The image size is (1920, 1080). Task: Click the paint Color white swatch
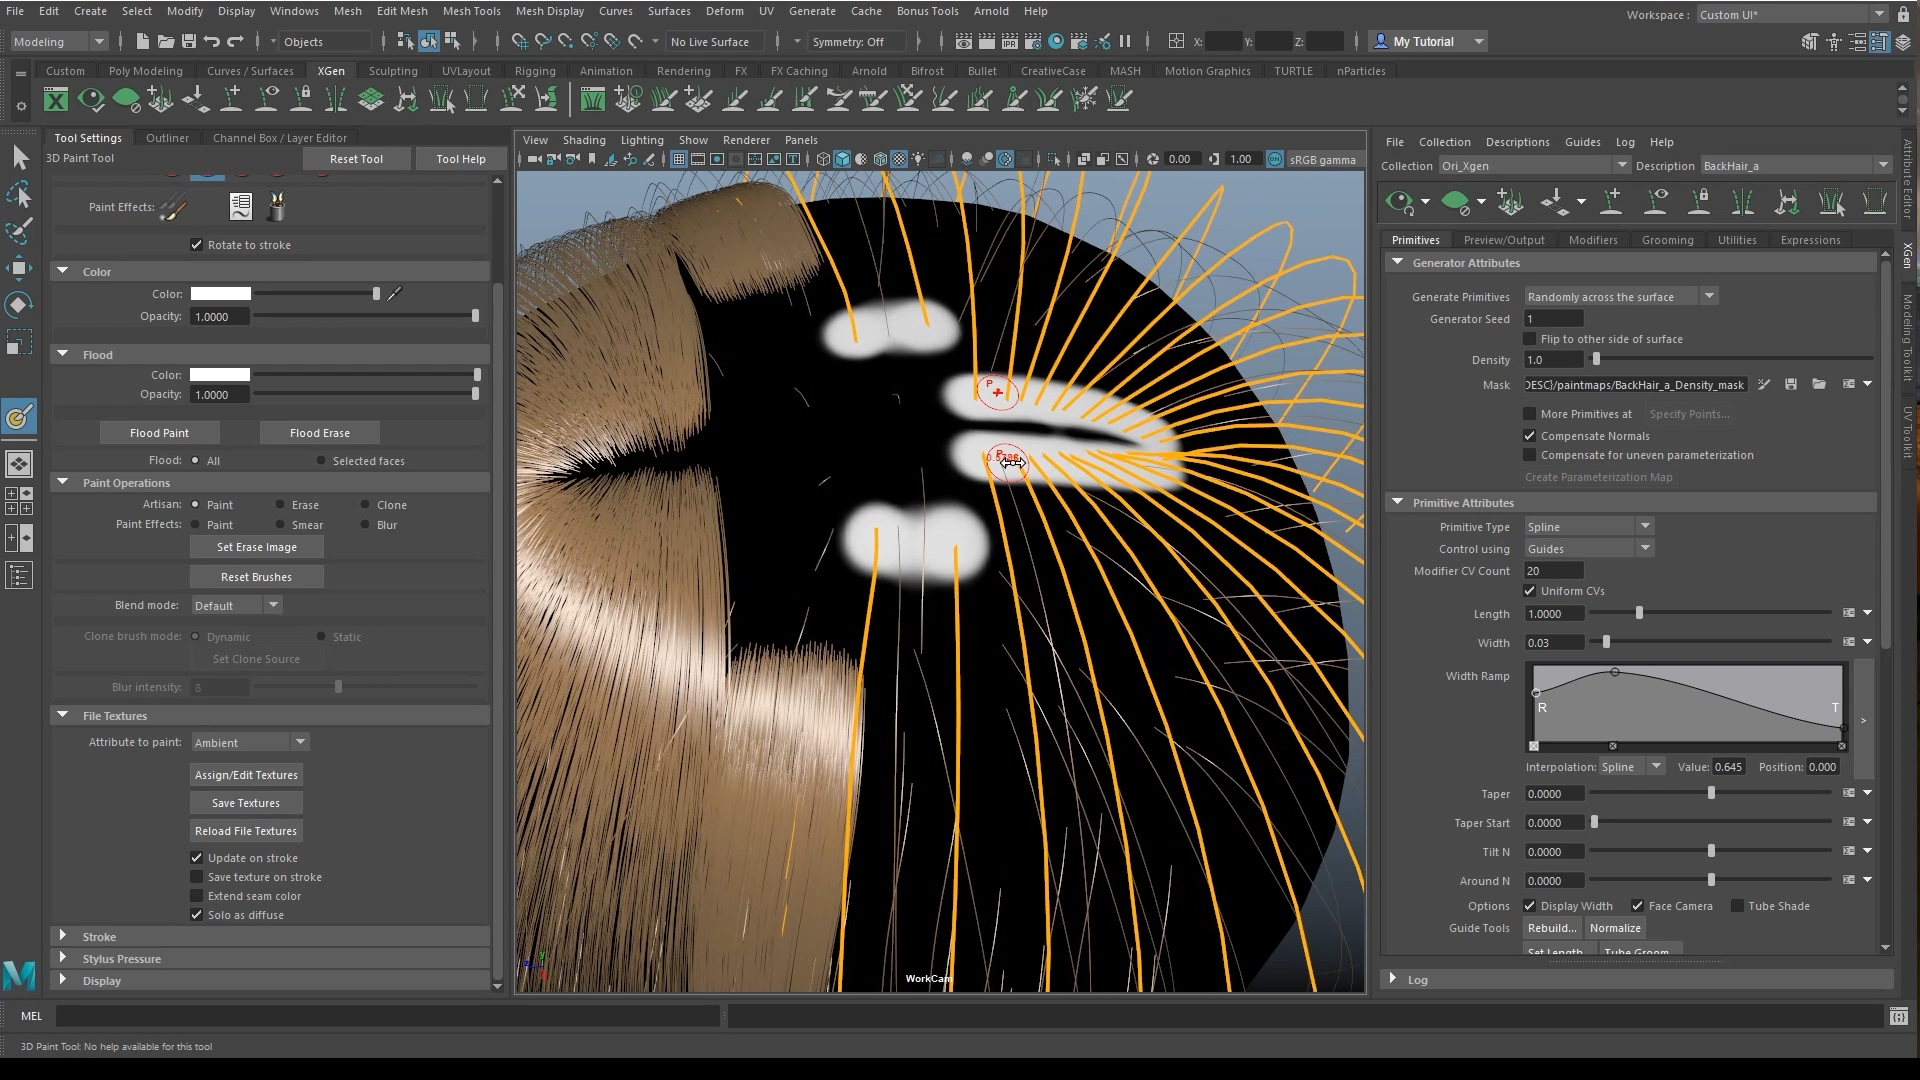(221, 294)
